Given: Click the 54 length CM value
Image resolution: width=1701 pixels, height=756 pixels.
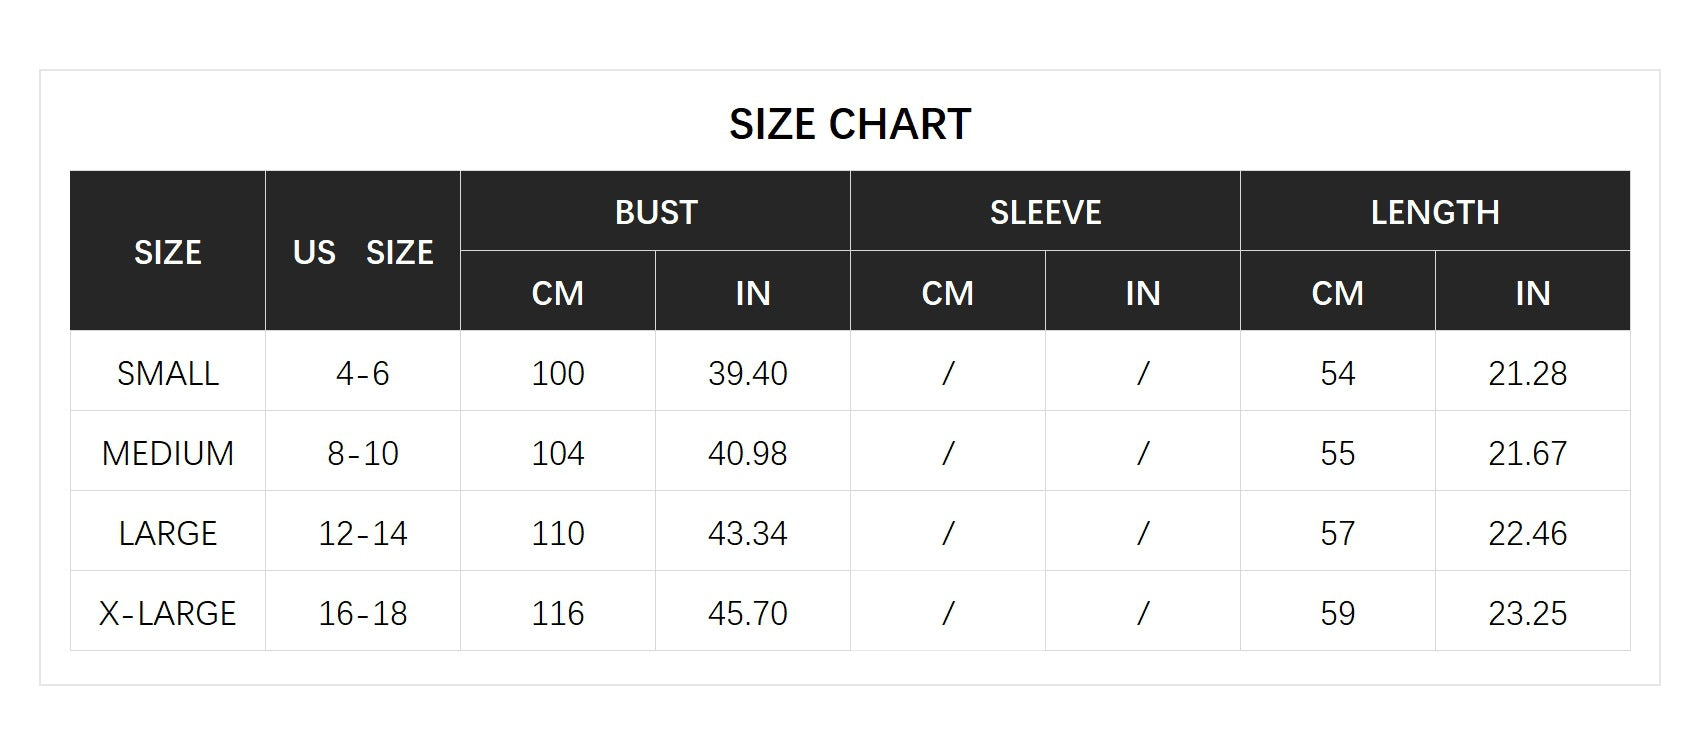Looking at the screenshot, I should [x=1338, y=373].
